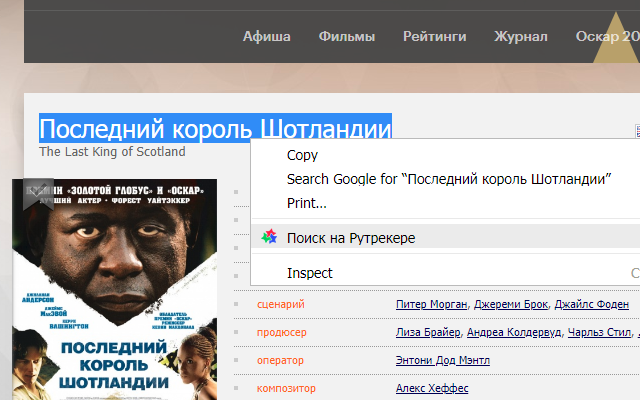Click the highlighted title Последний король Шотландии
This screenshot has height=400, width=640.
coord(216,129)
